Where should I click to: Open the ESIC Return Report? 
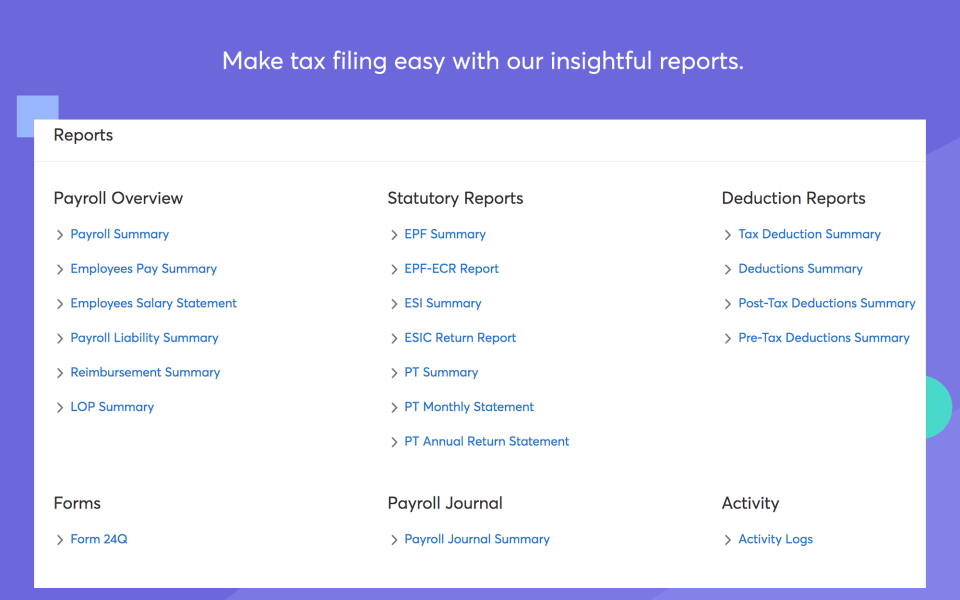(x=460, y=337)
